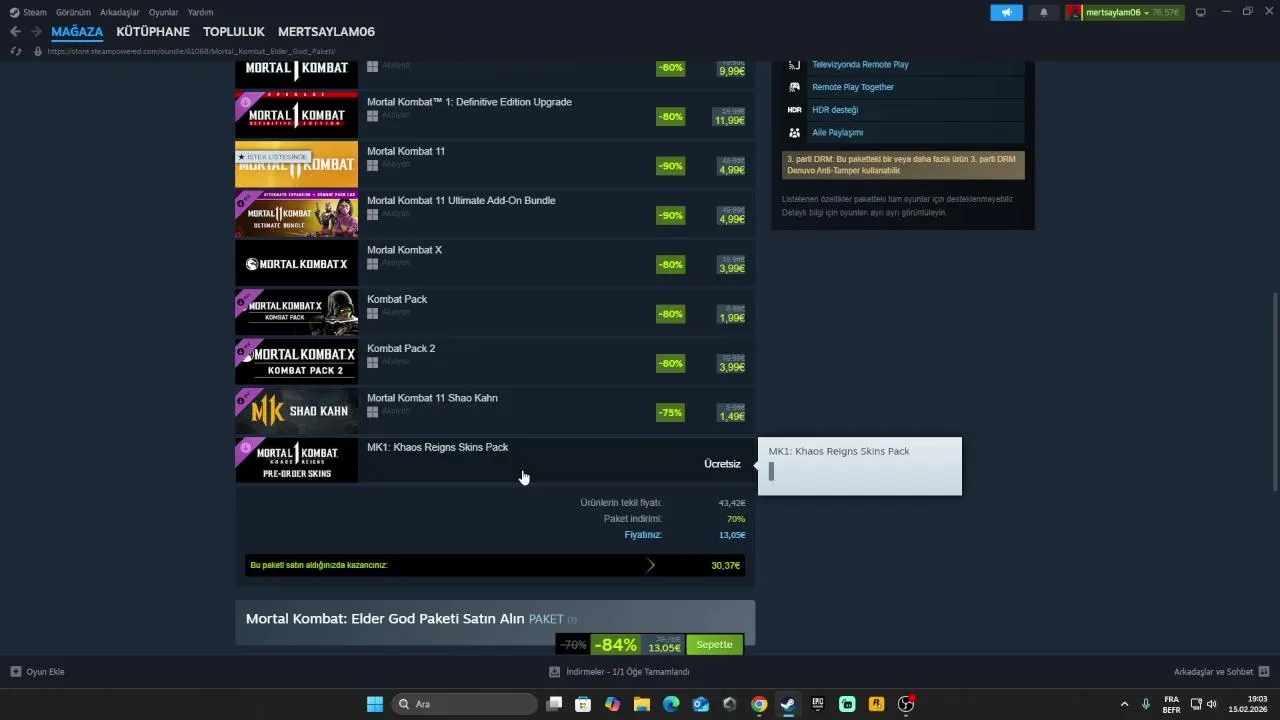Click the -75% discount on Shao Kahn
Screen dimensions: 1280x720
coord(670,413)
